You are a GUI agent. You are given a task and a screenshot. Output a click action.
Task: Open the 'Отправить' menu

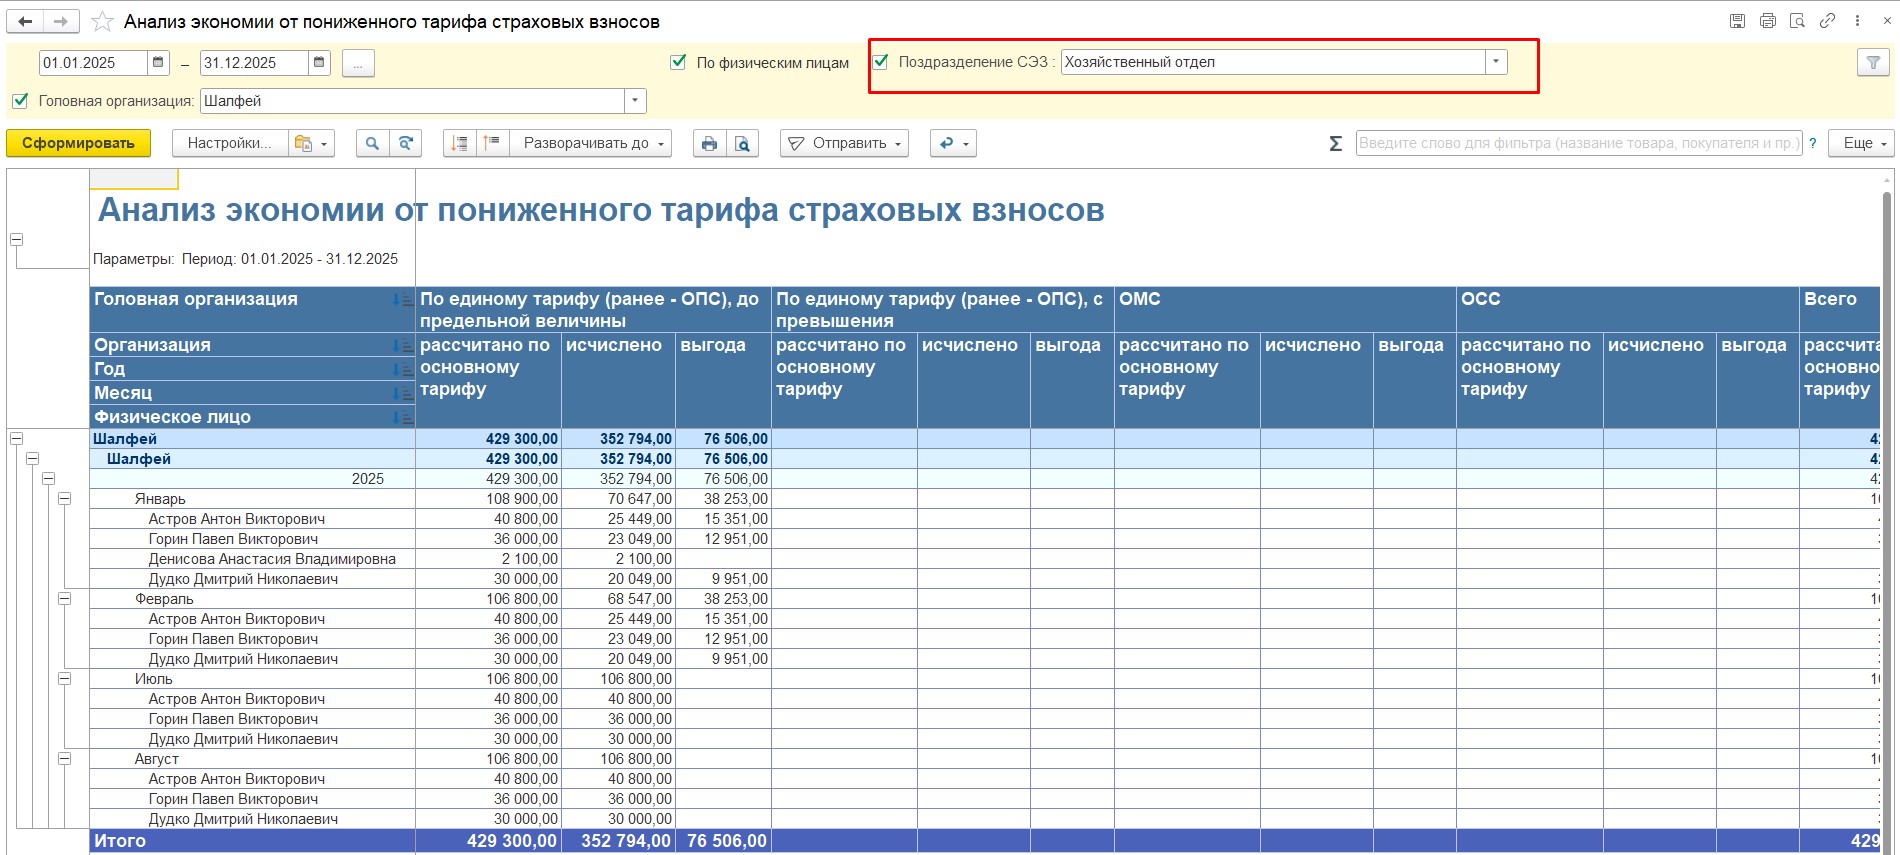coord(845,144)
